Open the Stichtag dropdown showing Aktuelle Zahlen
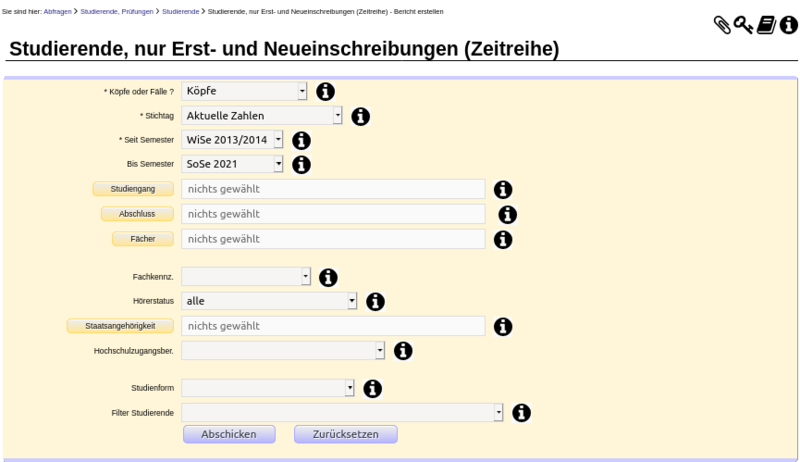 click(262, 116)
